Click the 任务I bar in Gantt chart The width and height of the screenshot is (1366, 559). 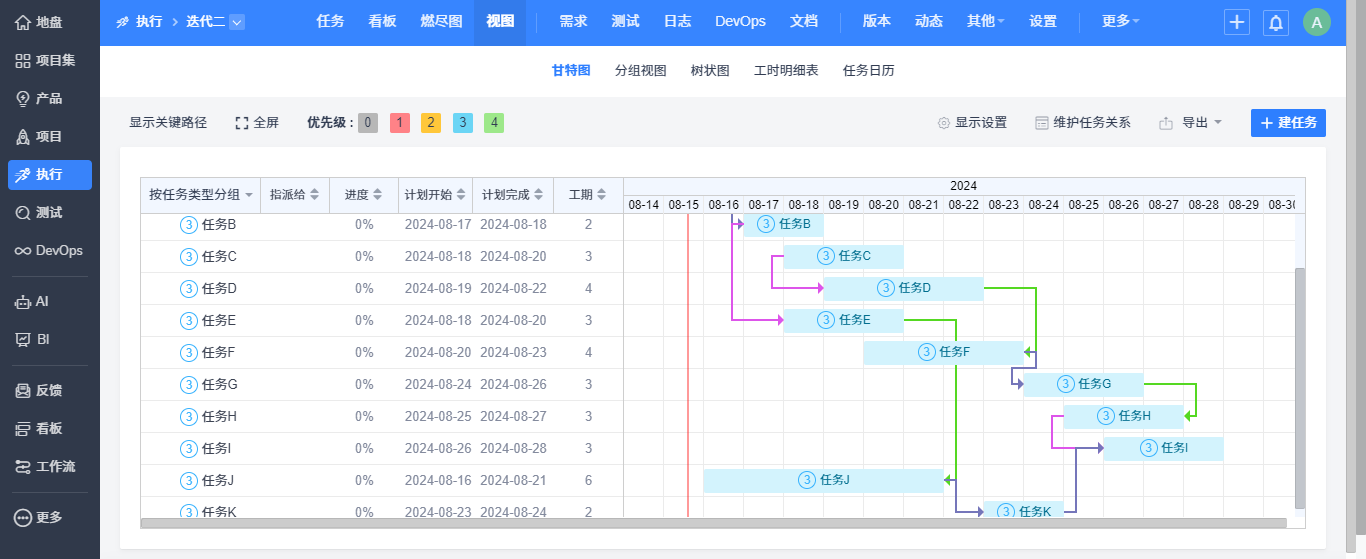1163,448
